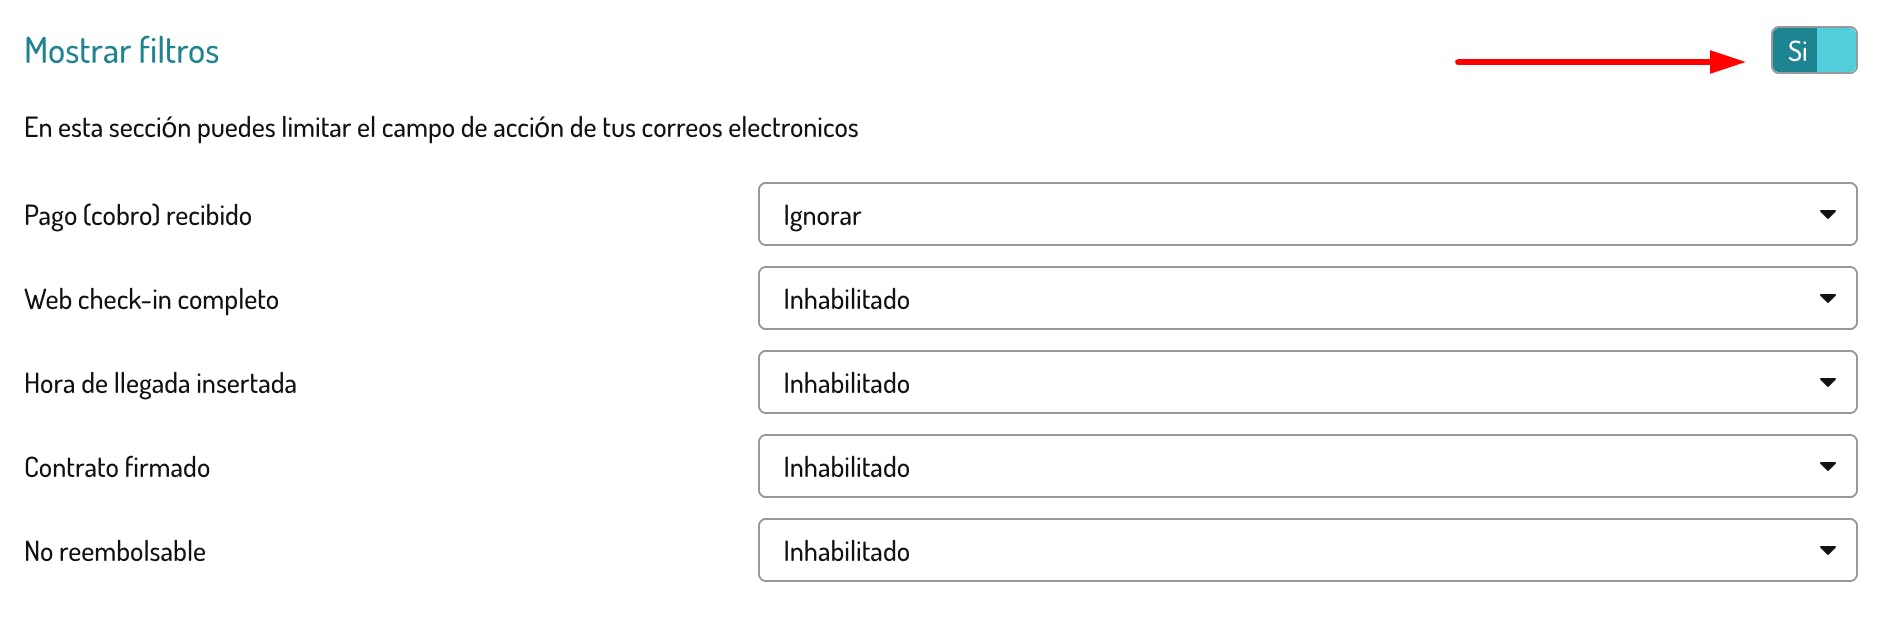This screenshot has width=1880, height=636.
Task: Click the Mostrar filtros heading
Action: (x=121, y=51)
